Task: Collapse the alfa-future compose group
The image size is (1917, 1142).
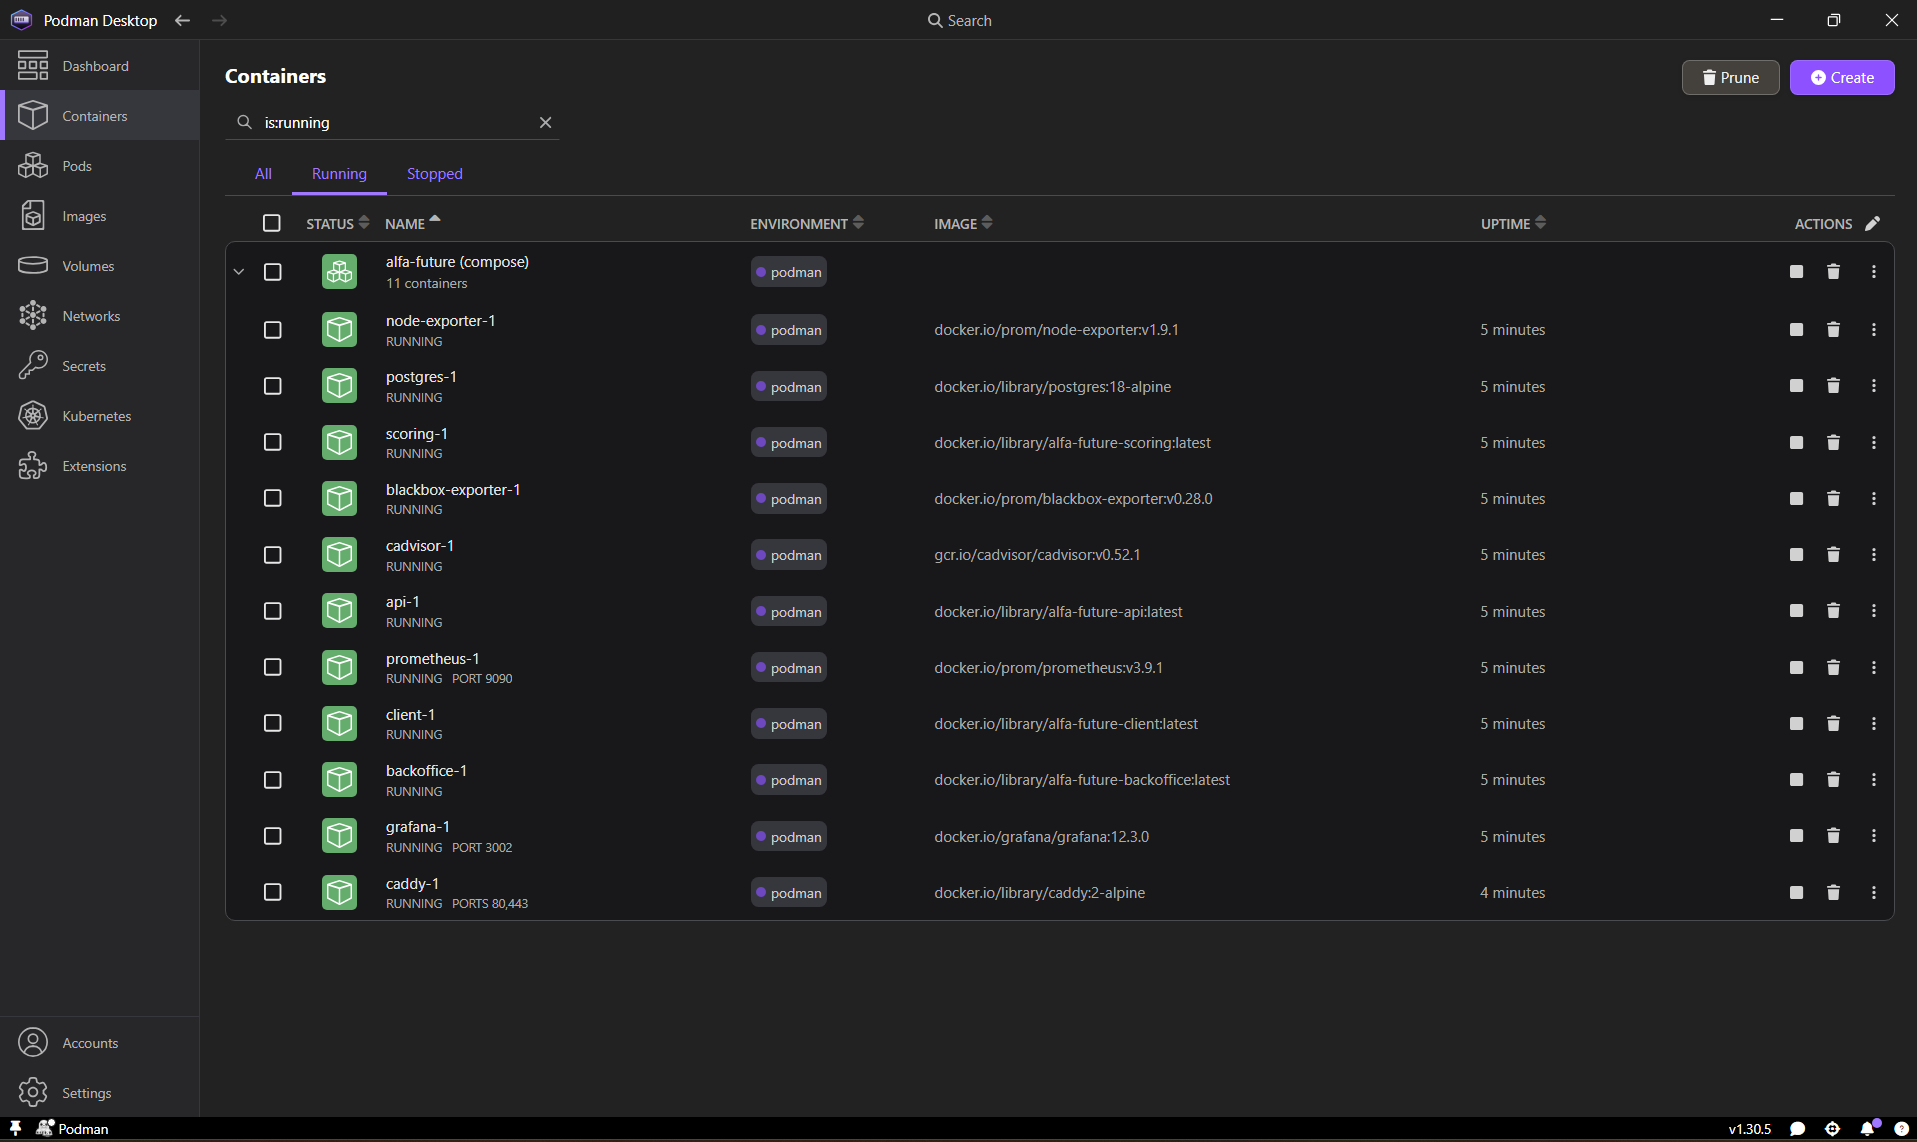Action: pyautogui.click(x=239, y=272)
